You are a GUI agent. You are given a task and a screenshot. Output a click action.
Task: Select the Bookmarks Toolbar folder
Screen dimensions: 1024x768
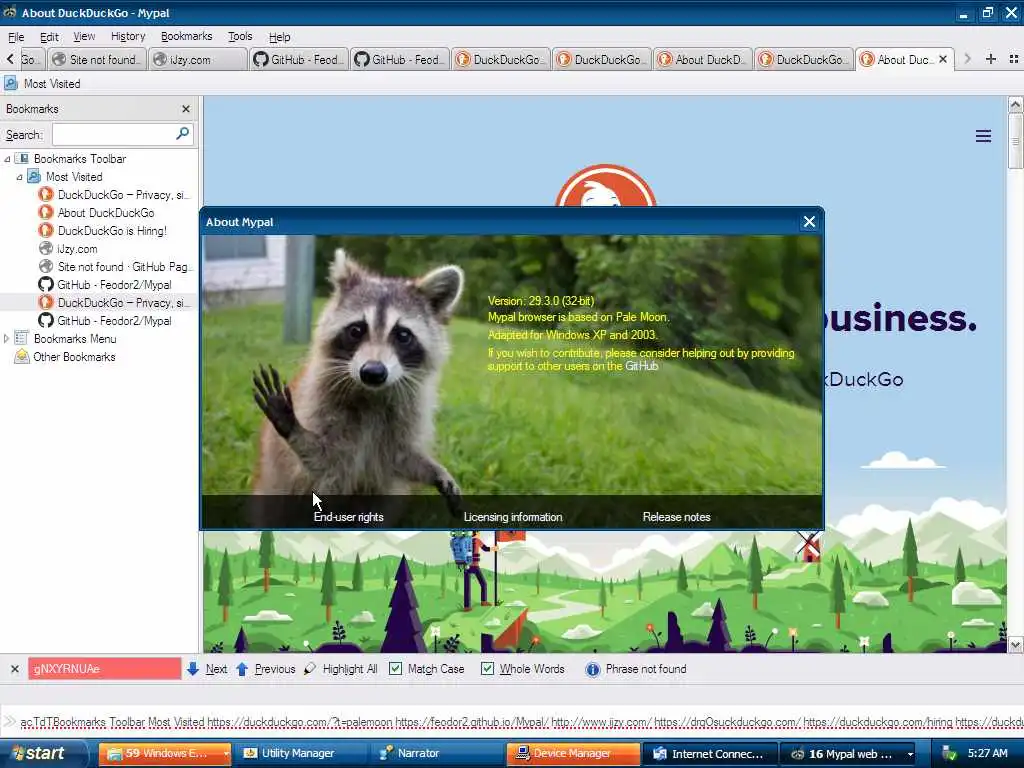pyautogui.click(x=80, y=159)
